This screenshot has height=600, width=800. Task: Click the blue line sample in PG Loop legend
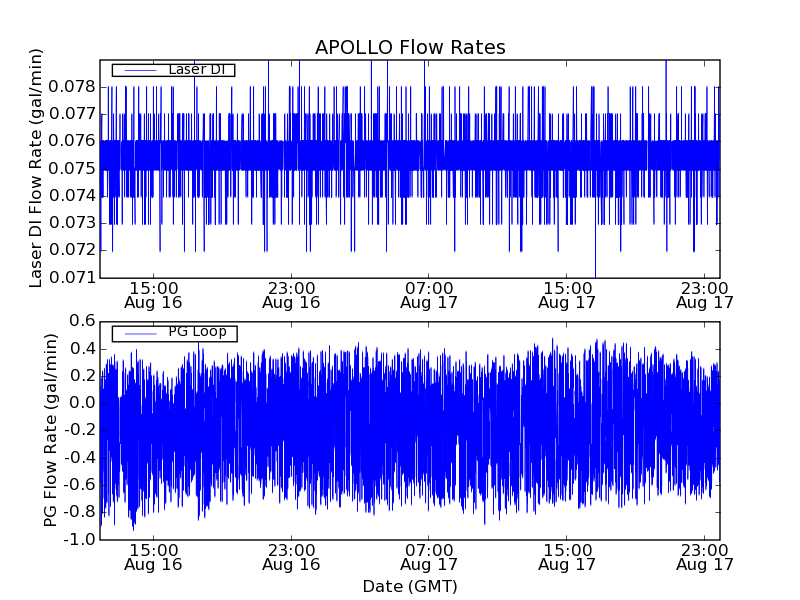[139, 333]
